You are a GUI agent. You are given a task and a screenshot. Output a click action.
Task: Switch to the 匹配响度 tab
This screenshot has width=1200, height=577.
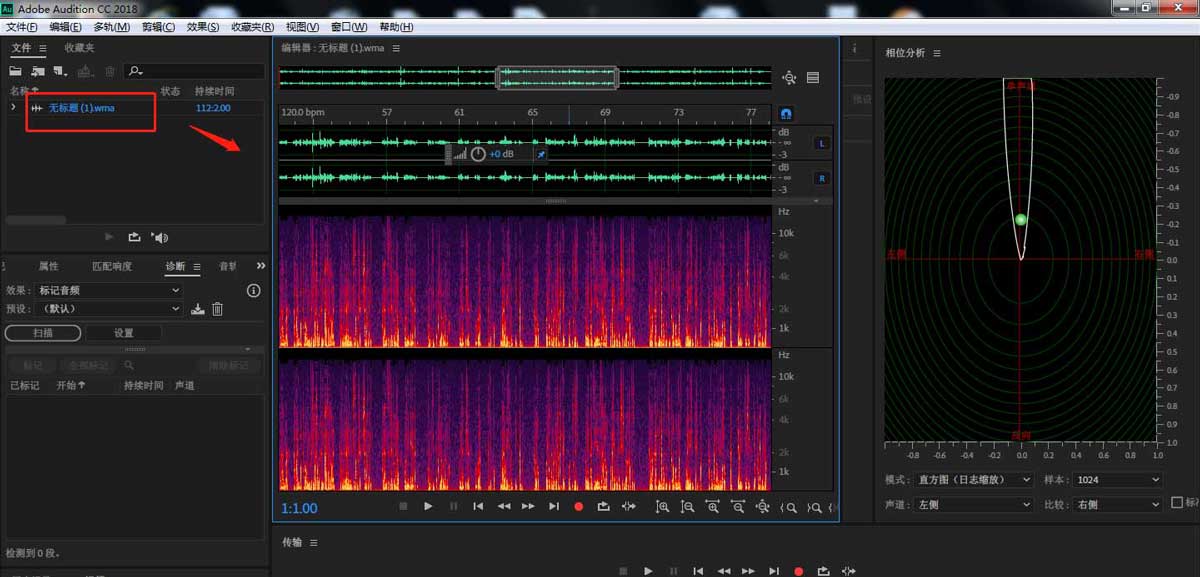click(x=111, y=267)
